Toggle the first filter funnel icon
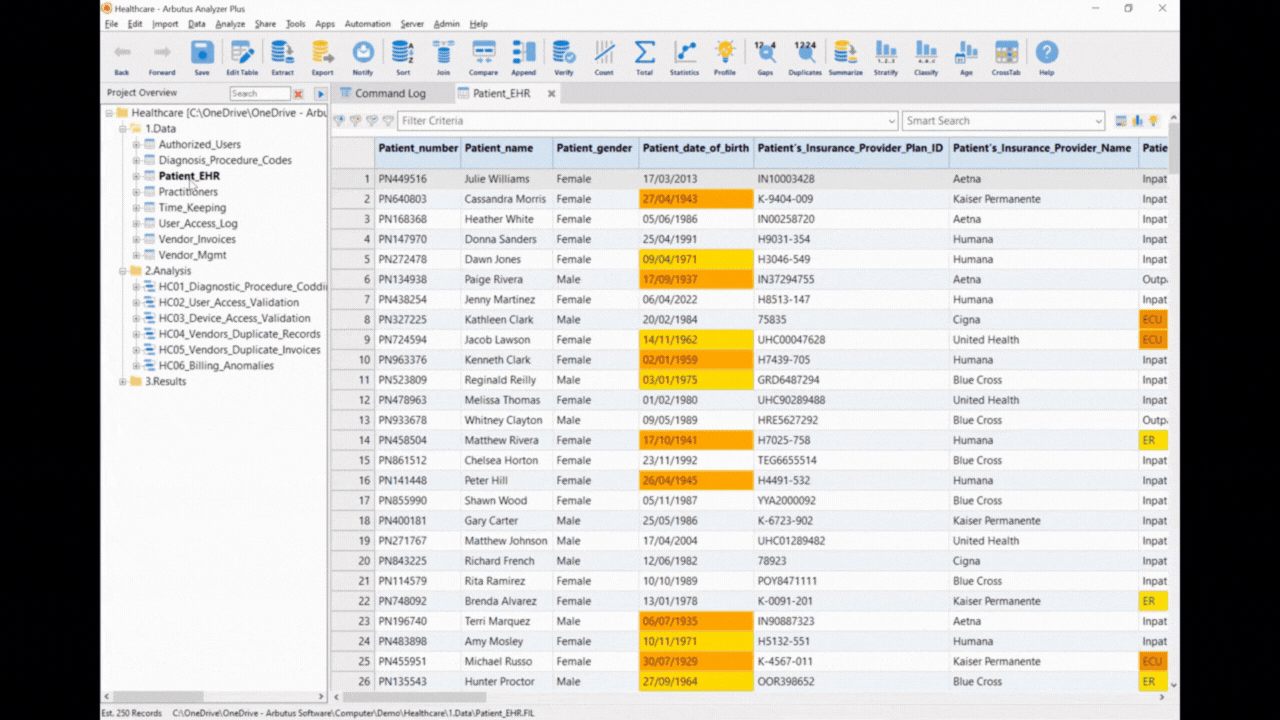This screenshot has width=1280, height=720. pos(339,121)
